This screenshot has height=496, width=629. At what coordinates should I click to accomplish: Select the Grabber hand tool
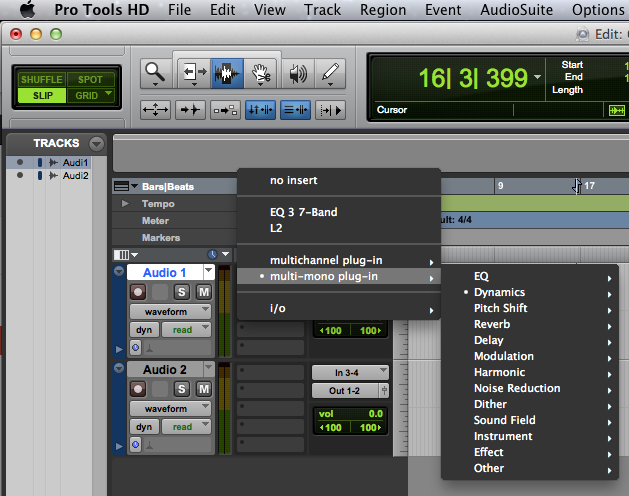pyautogui.click(x=260, y=73)
